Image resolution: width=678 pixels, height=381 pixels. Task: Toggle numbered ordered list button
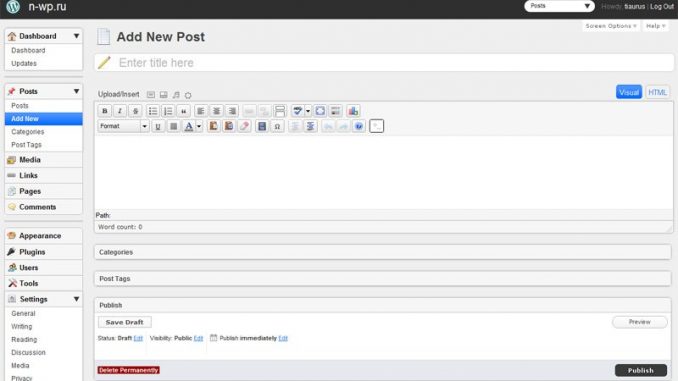click(x=168, y=111)
